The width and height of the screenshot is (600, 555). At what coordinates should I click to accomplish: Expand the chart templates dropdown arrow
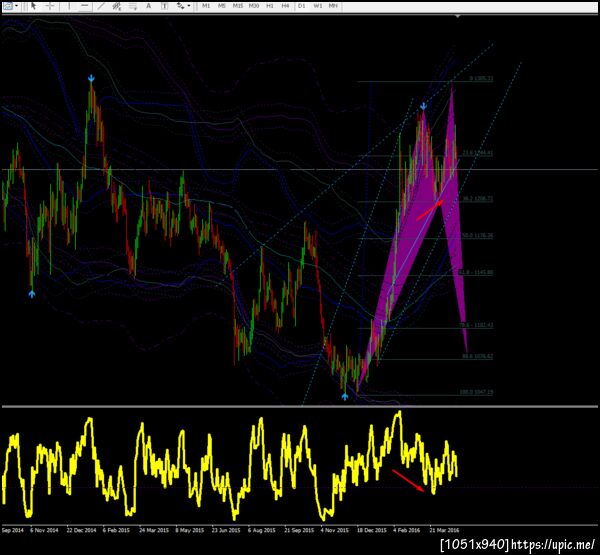[x=16, y=6]
